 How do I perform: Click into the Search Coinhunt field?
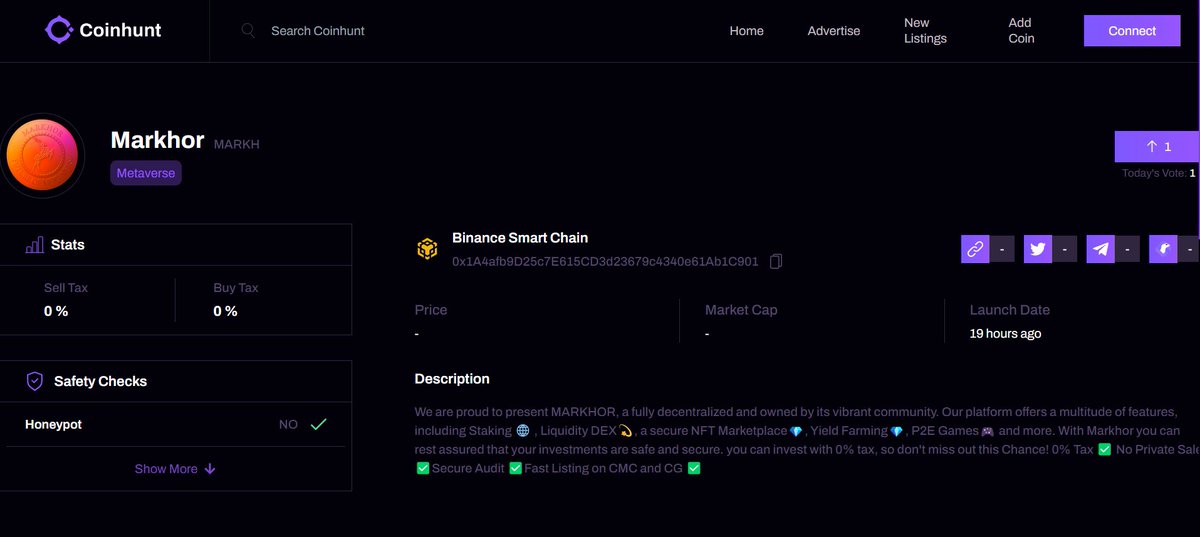[318, 31]
